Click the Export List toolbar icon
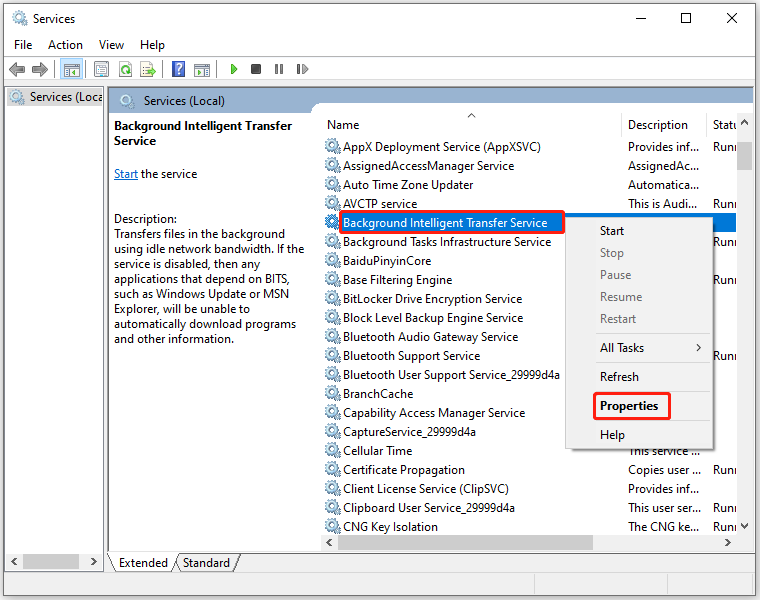Image resolution: width=760 pixels, height=600 pixels. point(148,69)
